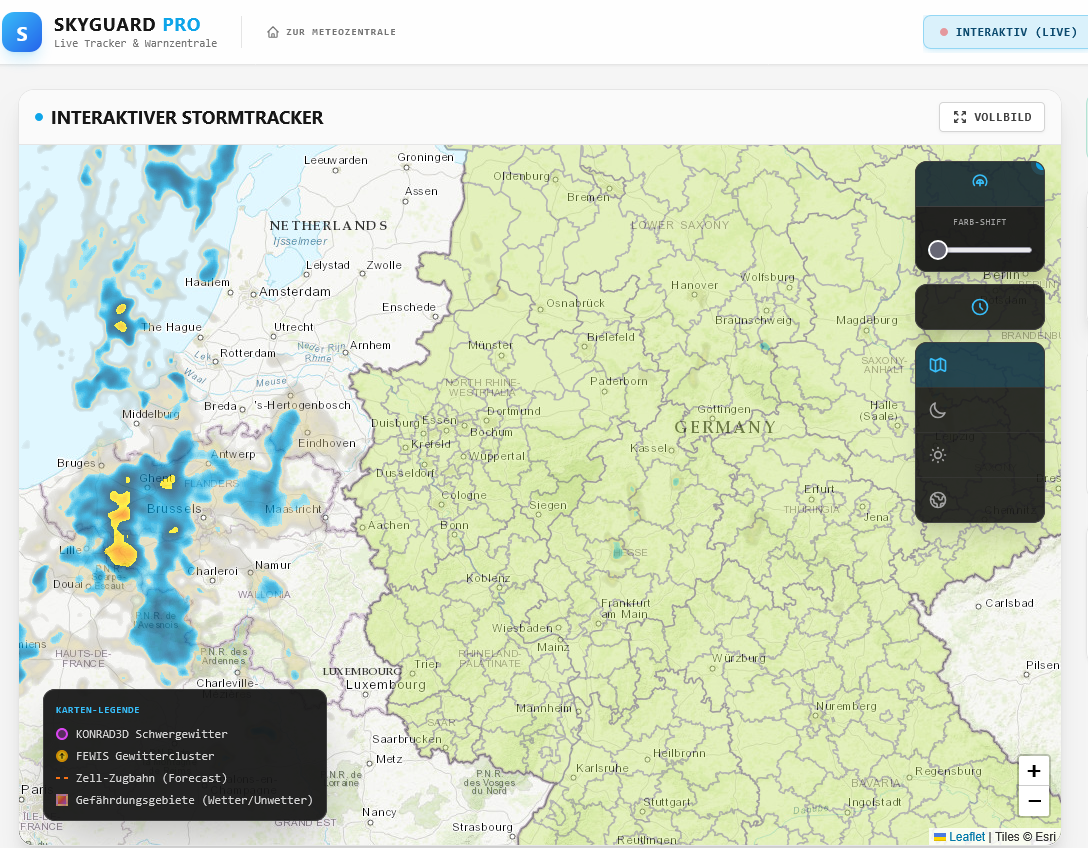Expand the radar layer panel
This screenshot has height=848, width=1088.
pyautogui.click(x=979, y=182)
